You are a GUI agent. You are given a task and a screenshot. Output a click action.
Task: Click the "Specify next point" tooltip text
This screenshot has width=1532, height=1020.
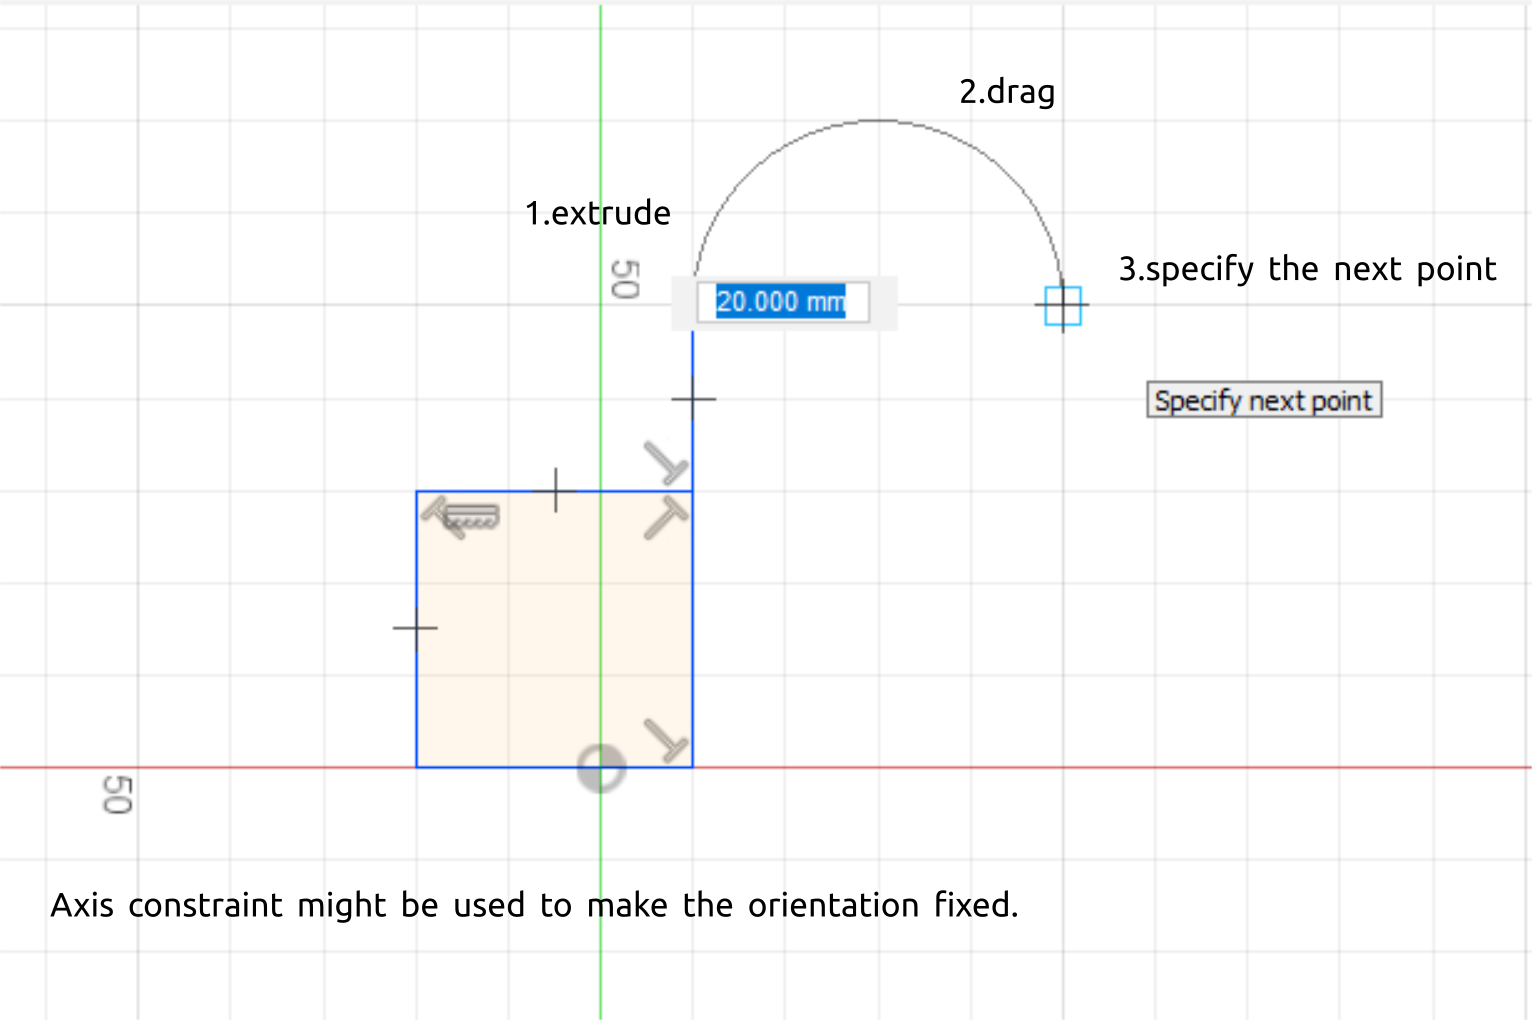1264,400
